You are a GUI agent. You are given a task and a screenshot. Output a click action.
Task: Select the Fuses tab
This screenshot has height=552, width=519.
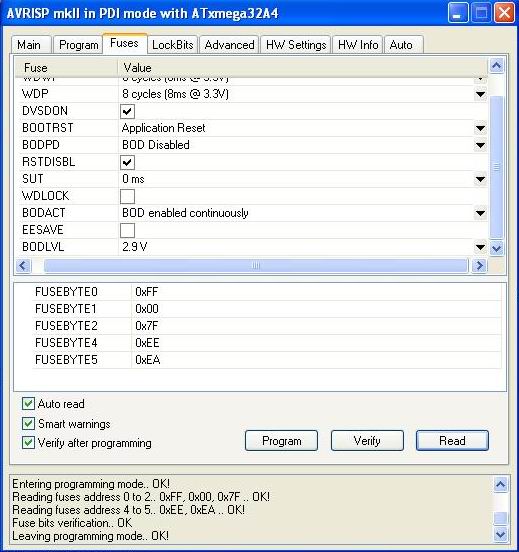(125, 43)
